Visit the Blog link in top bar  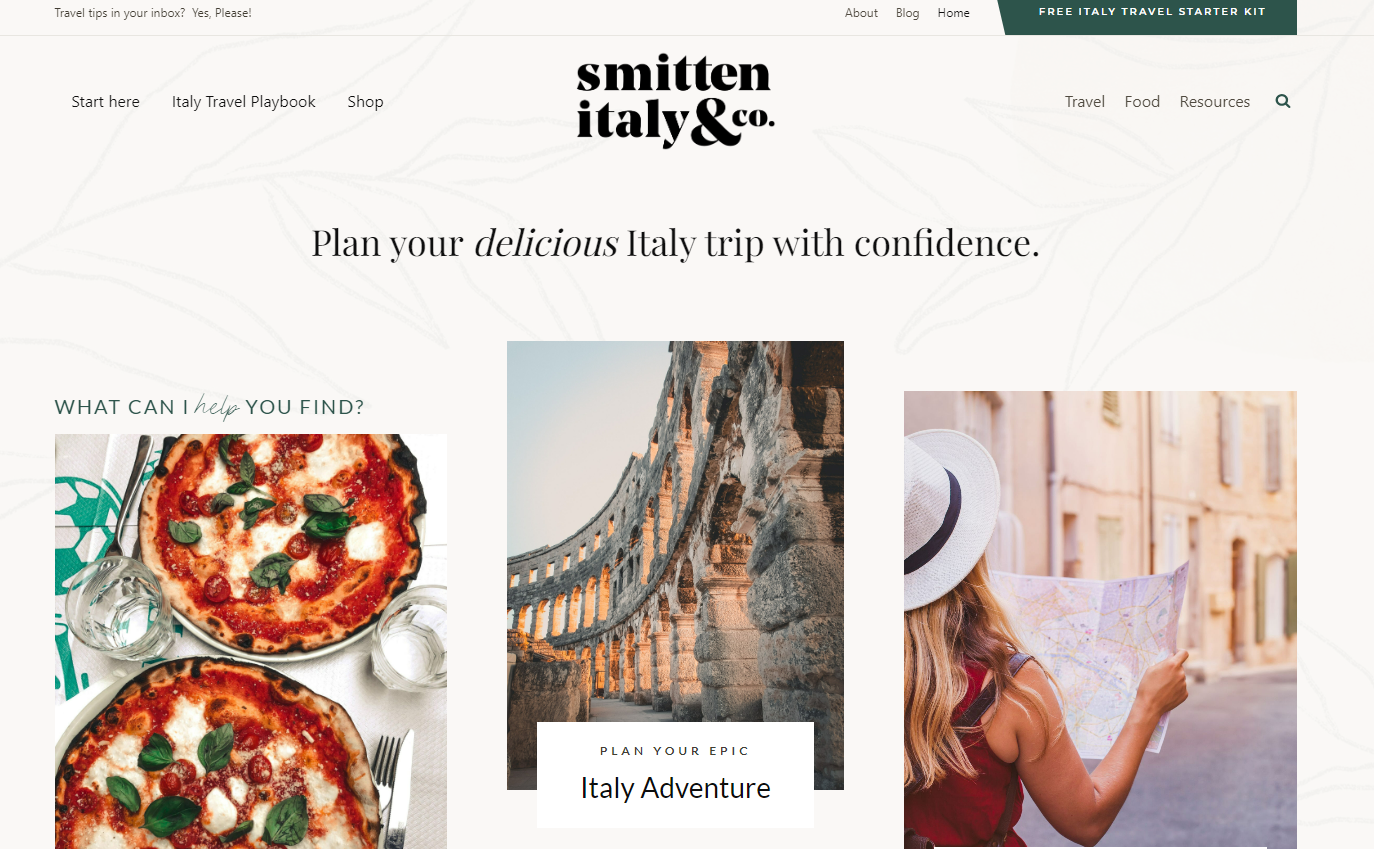(x=907, y=13)
